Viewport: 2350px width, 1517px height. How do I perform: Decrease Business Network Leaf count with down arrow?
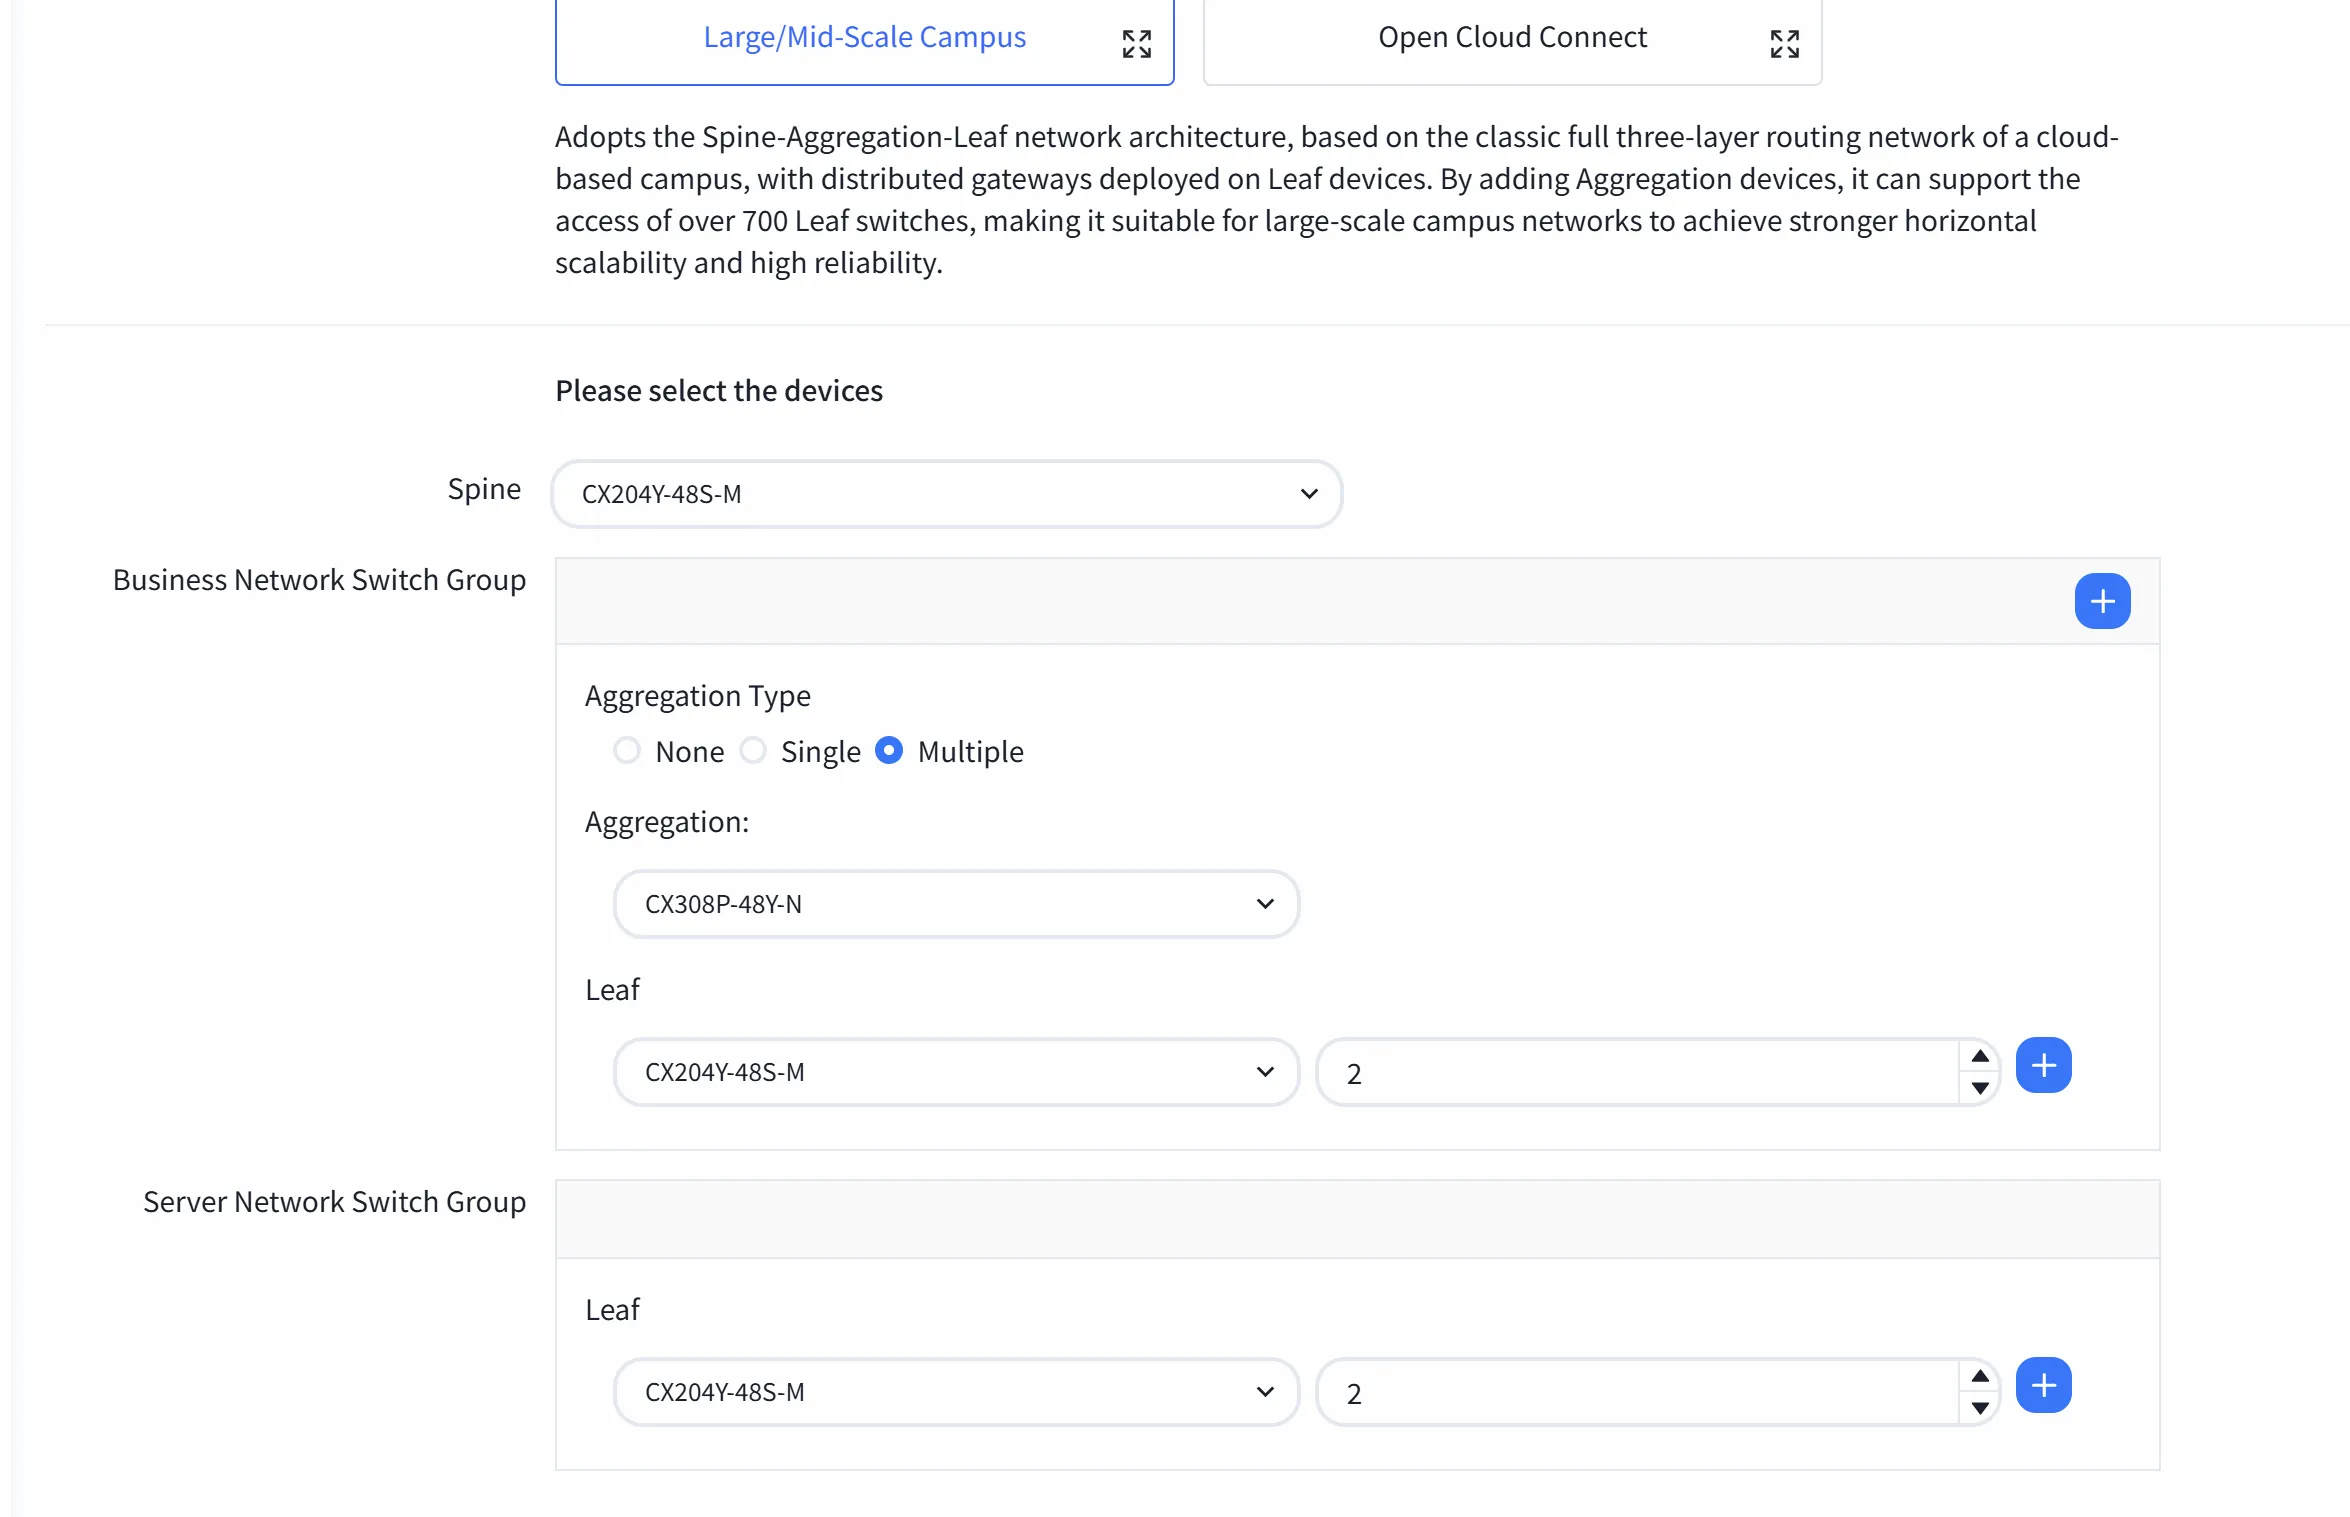coord(1979,1087)
